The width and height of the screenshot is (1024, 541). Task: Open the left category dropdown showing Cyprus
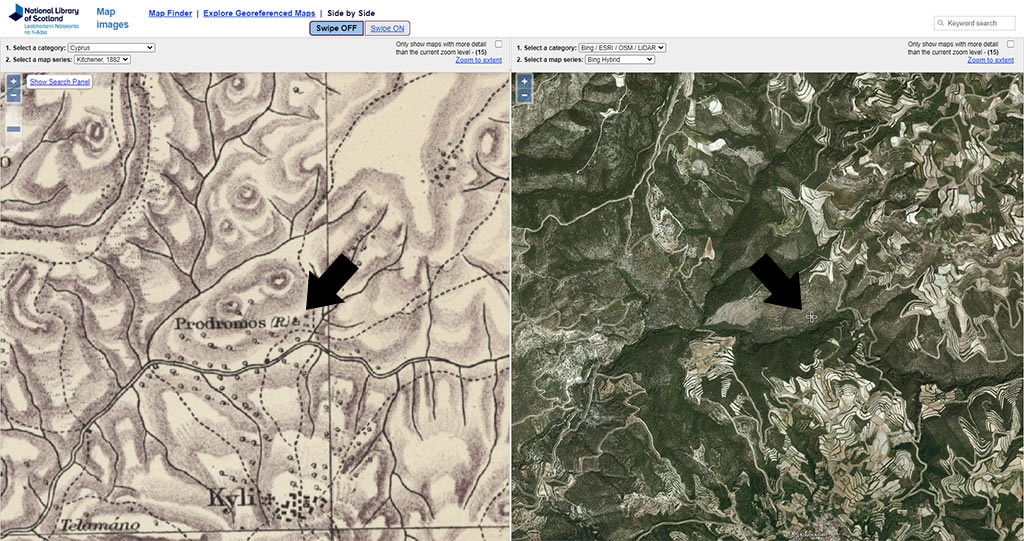pyautogui.click(x=112, y=48)
